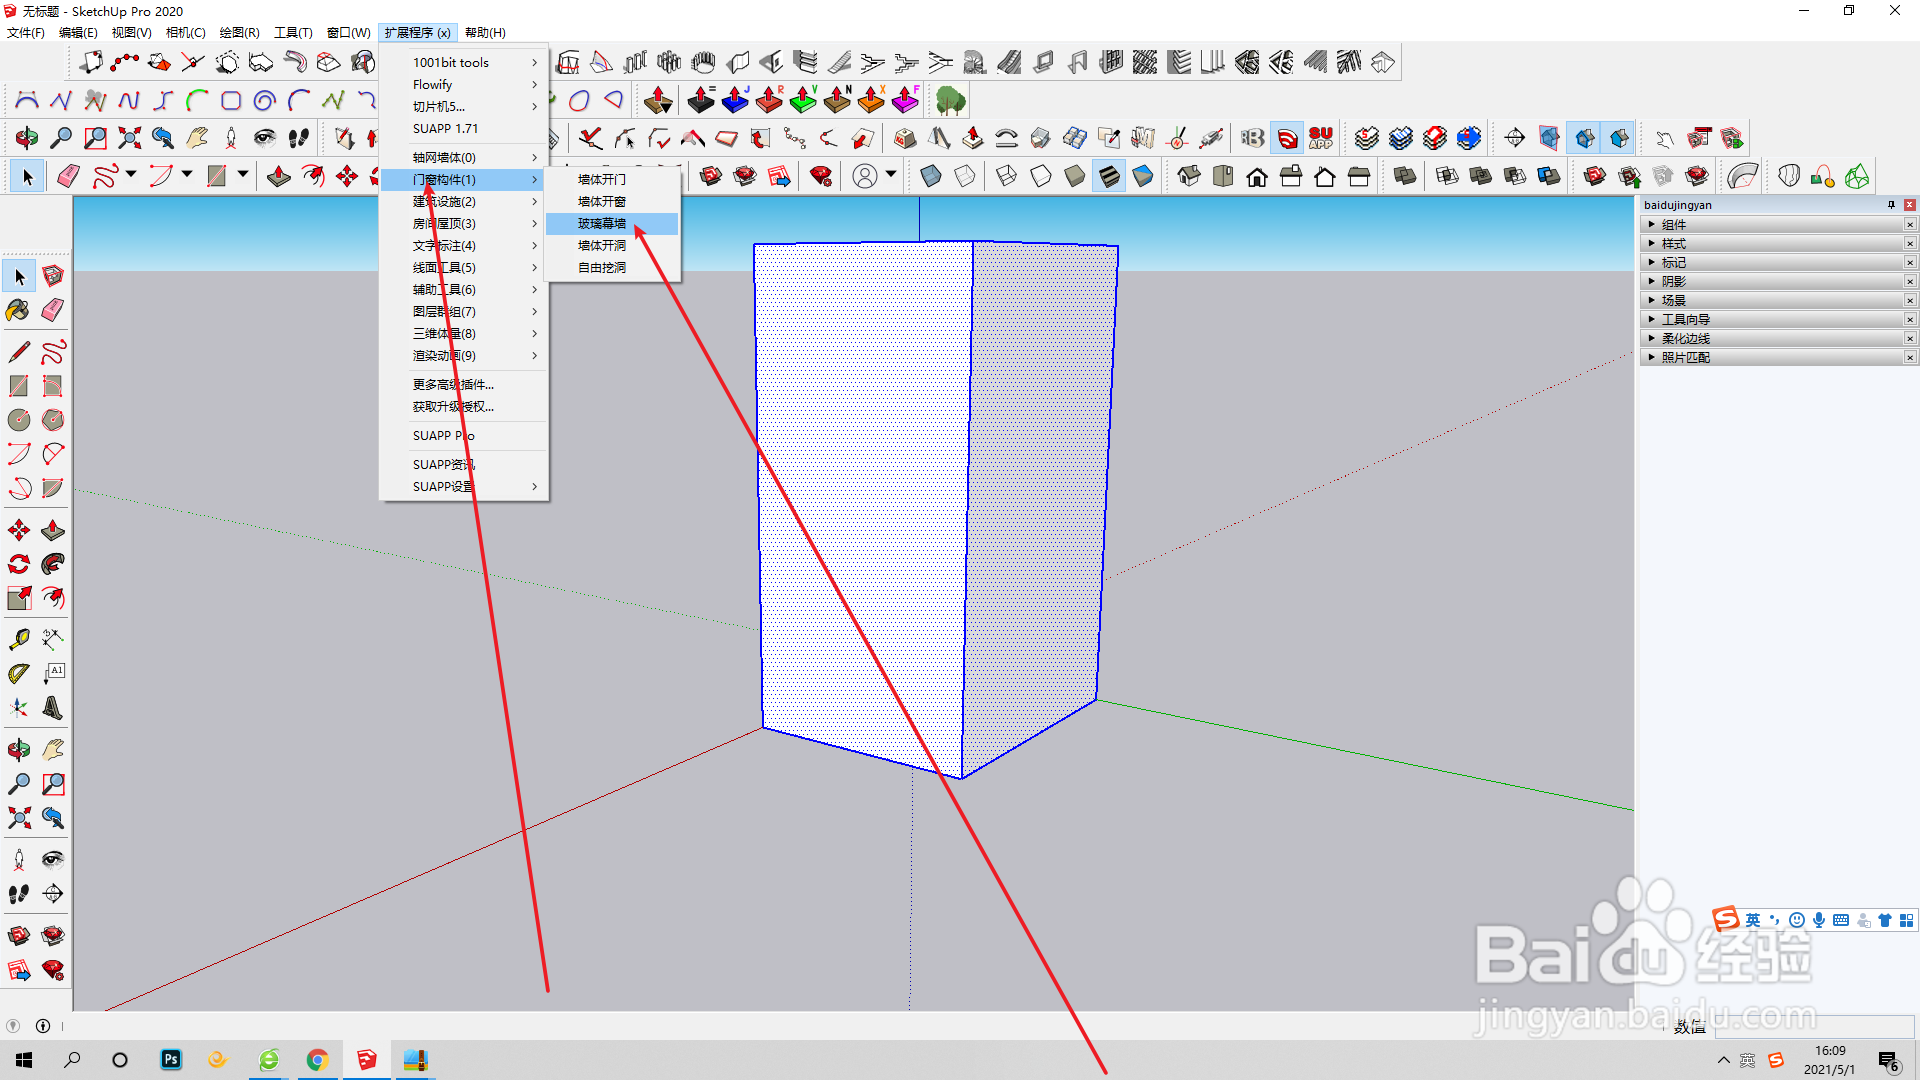The height and width of the screenshot is (1080, 1920).
Task: Choose the Rotate tool
Action: pyautogui.click(x=18, y=564)
